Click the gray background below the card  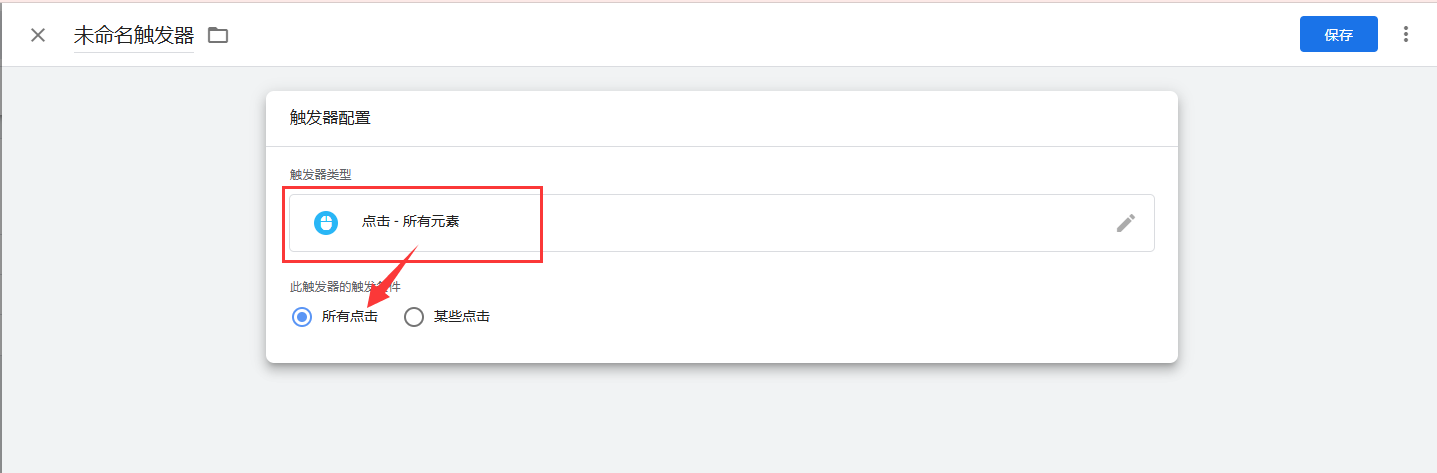(x=720, y=420)
